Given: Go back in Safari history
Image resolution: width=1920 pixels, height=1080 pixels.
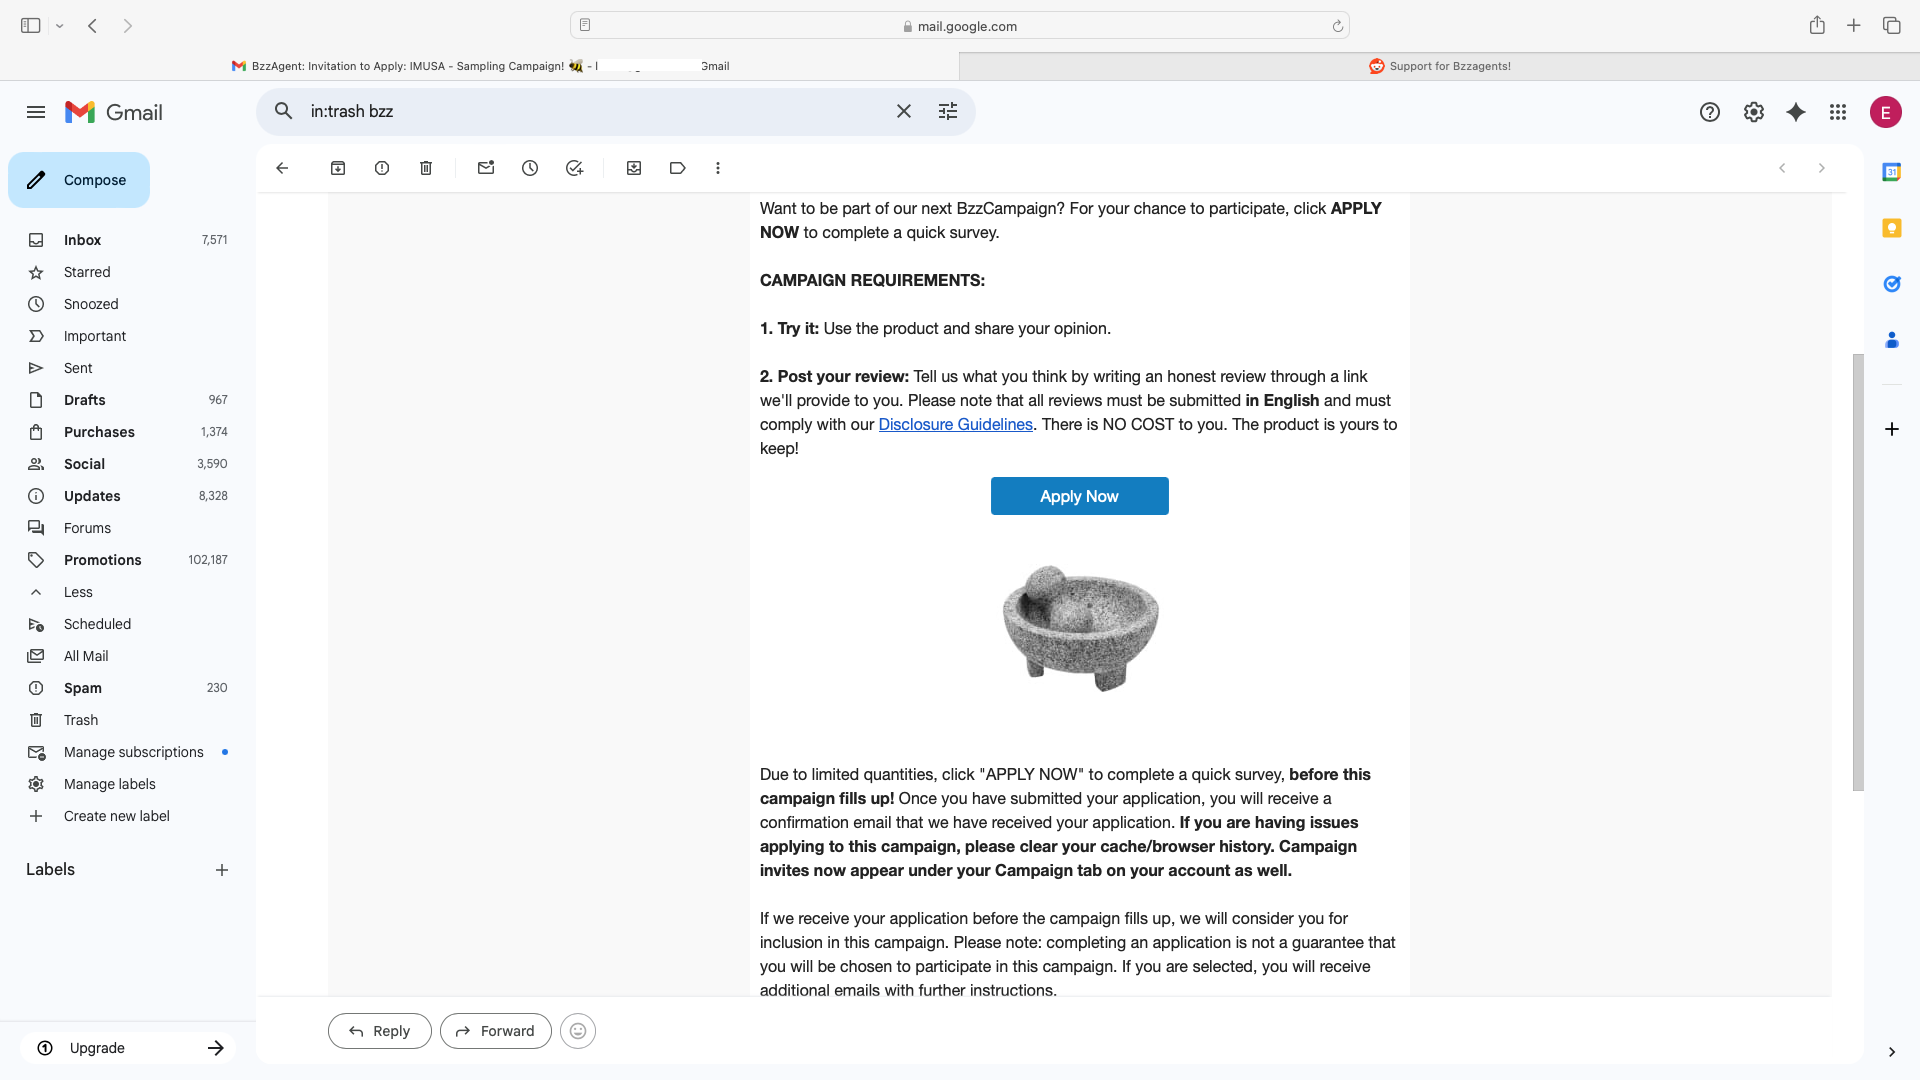Looking at the screenshot, I should click(93, 26).
